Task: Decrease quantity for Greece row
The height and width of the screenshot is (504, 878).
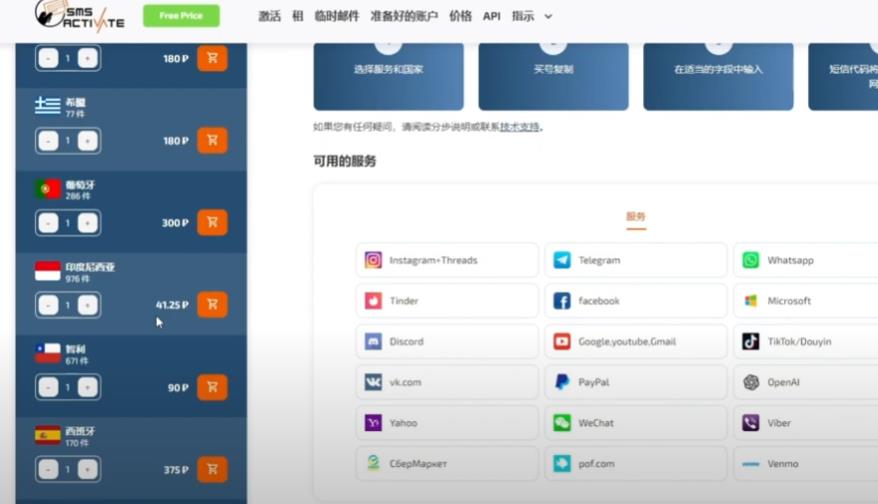Action: pyautogui.click(x=48, y=141)
